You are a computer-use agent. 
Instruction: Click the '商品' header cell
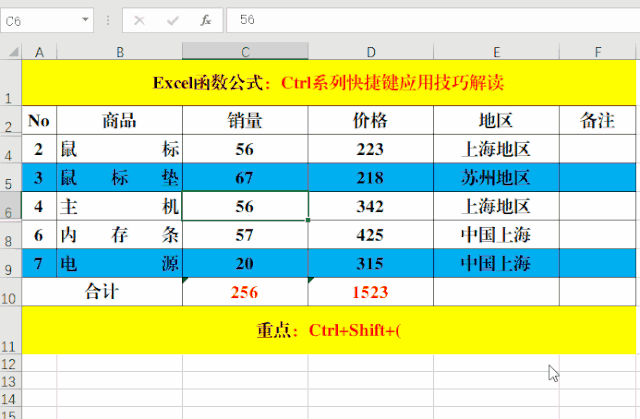(120, 120)
